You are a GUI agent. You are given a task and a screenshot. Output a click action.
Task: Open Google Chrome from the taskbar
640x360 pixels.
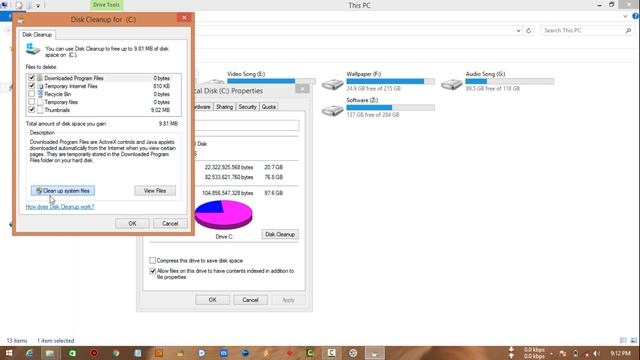pos(116,353)
